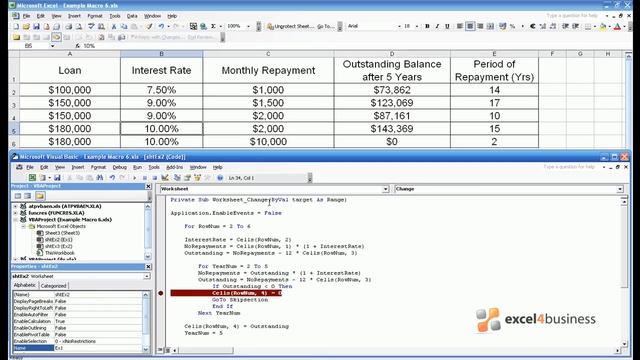Viewport: 640px width, 360px height.
Task: Click the Break pause icon in VBA toolbar
Action: [144, 178]
